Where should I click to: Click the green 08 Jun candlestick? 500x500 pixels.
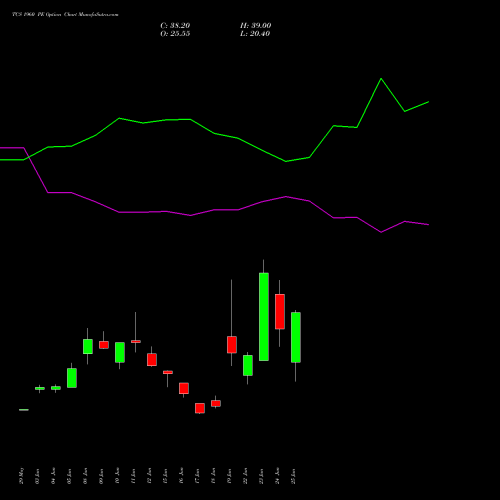[x=88, y=347]
